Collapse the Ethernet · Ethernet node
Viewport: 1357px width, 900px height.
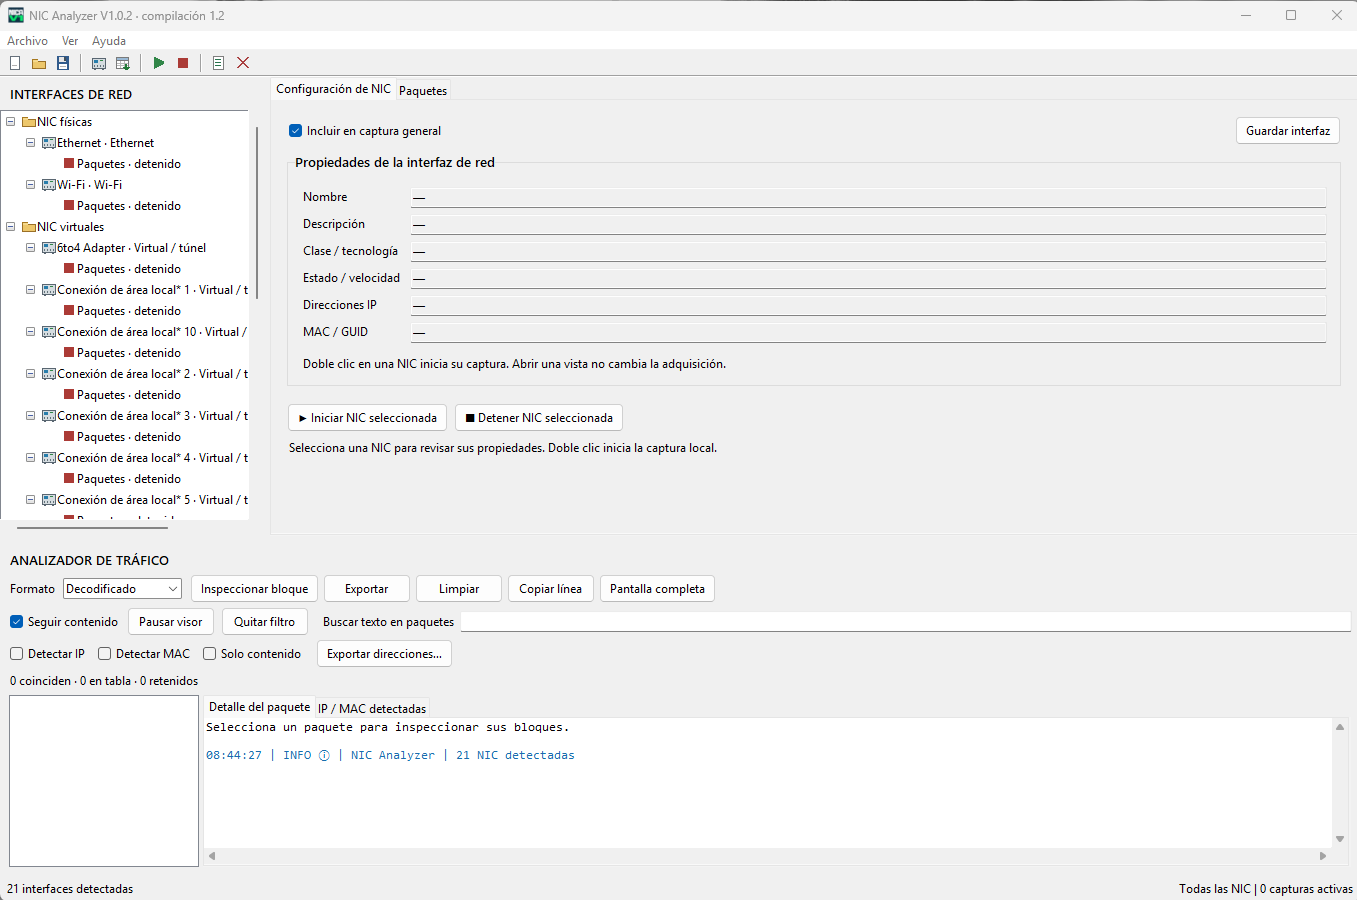pyautogui.click(x=31, y=143)
